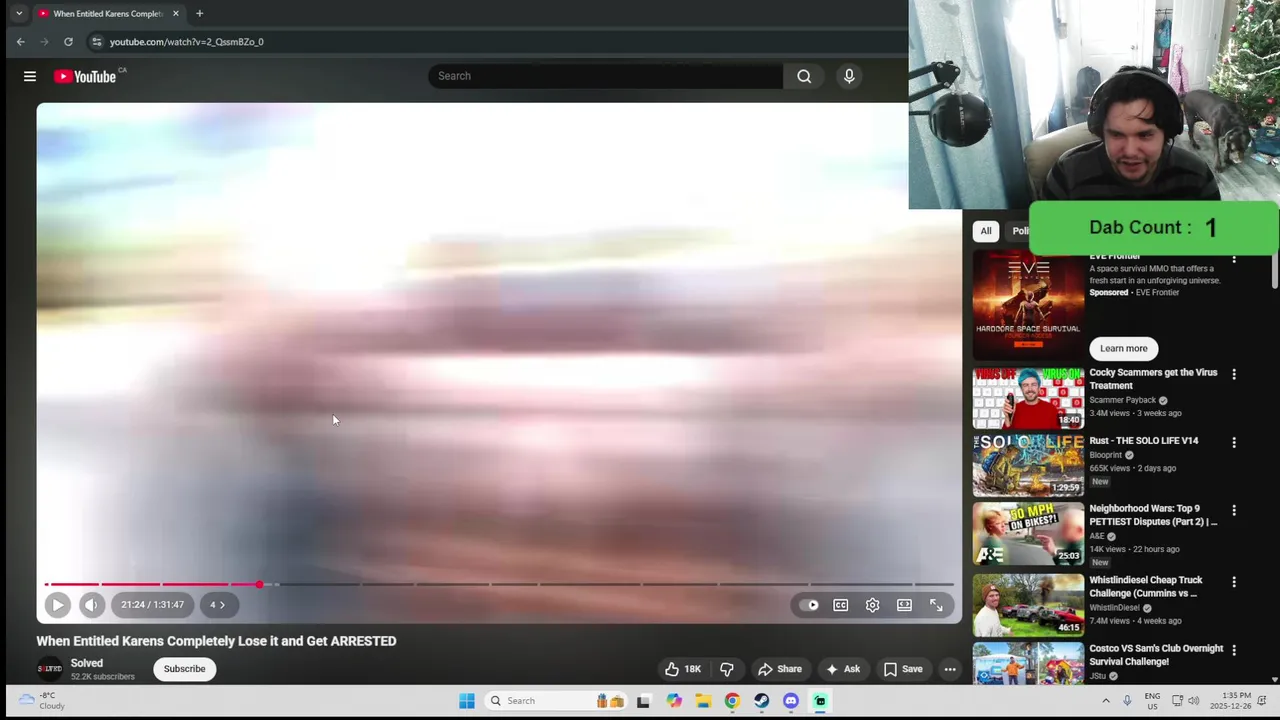
Task: Open Discord from taskbar
Action: (x=791, y=701)
